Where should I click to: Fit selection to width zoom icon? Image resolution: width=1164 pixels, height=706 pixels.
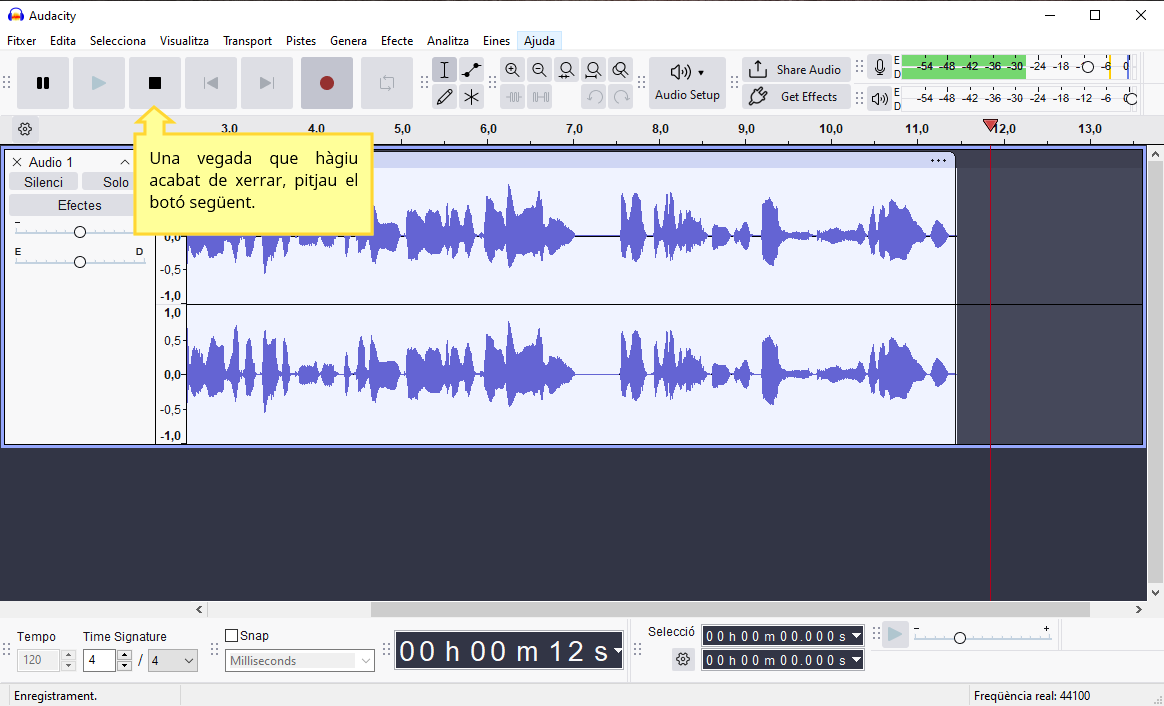click(566, 70)
